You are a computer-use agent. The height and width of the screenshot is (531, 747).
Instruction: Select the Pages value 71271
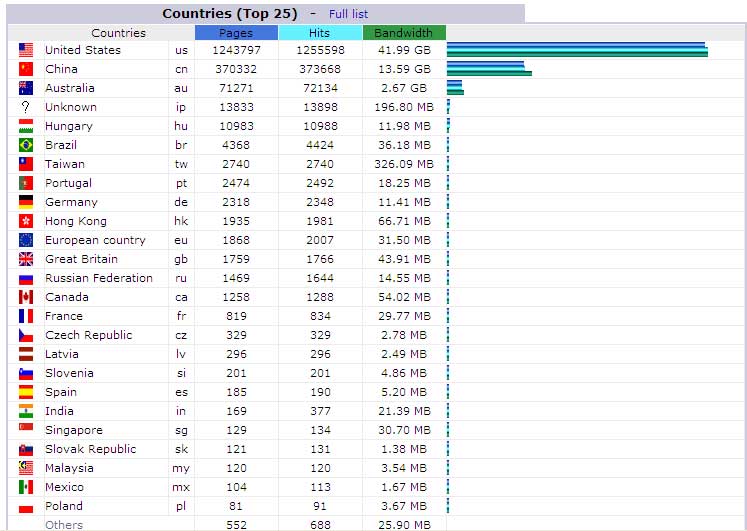[x=236, y=88]
